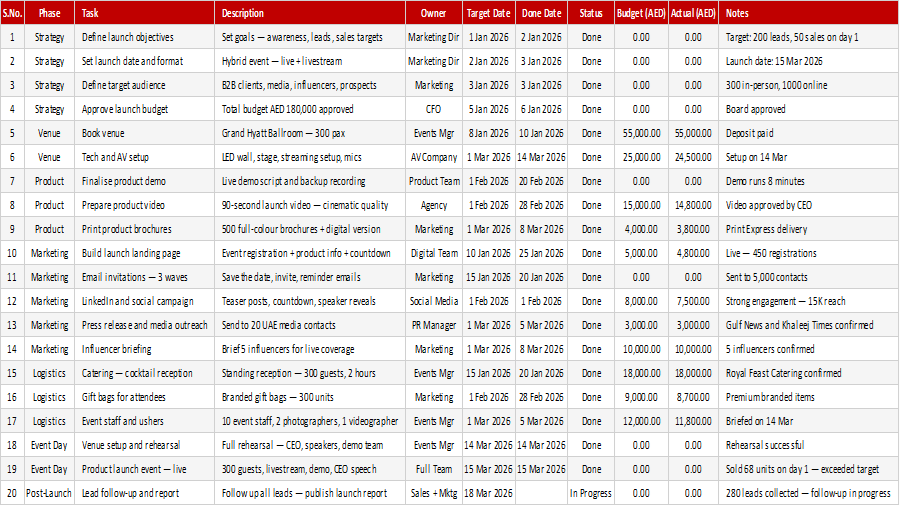The height and width of the screenshot is (529, 900).
Task: Click the 'Sales + Mktg' owner cell
Action: pyautogui.click(x=433, y=493)
